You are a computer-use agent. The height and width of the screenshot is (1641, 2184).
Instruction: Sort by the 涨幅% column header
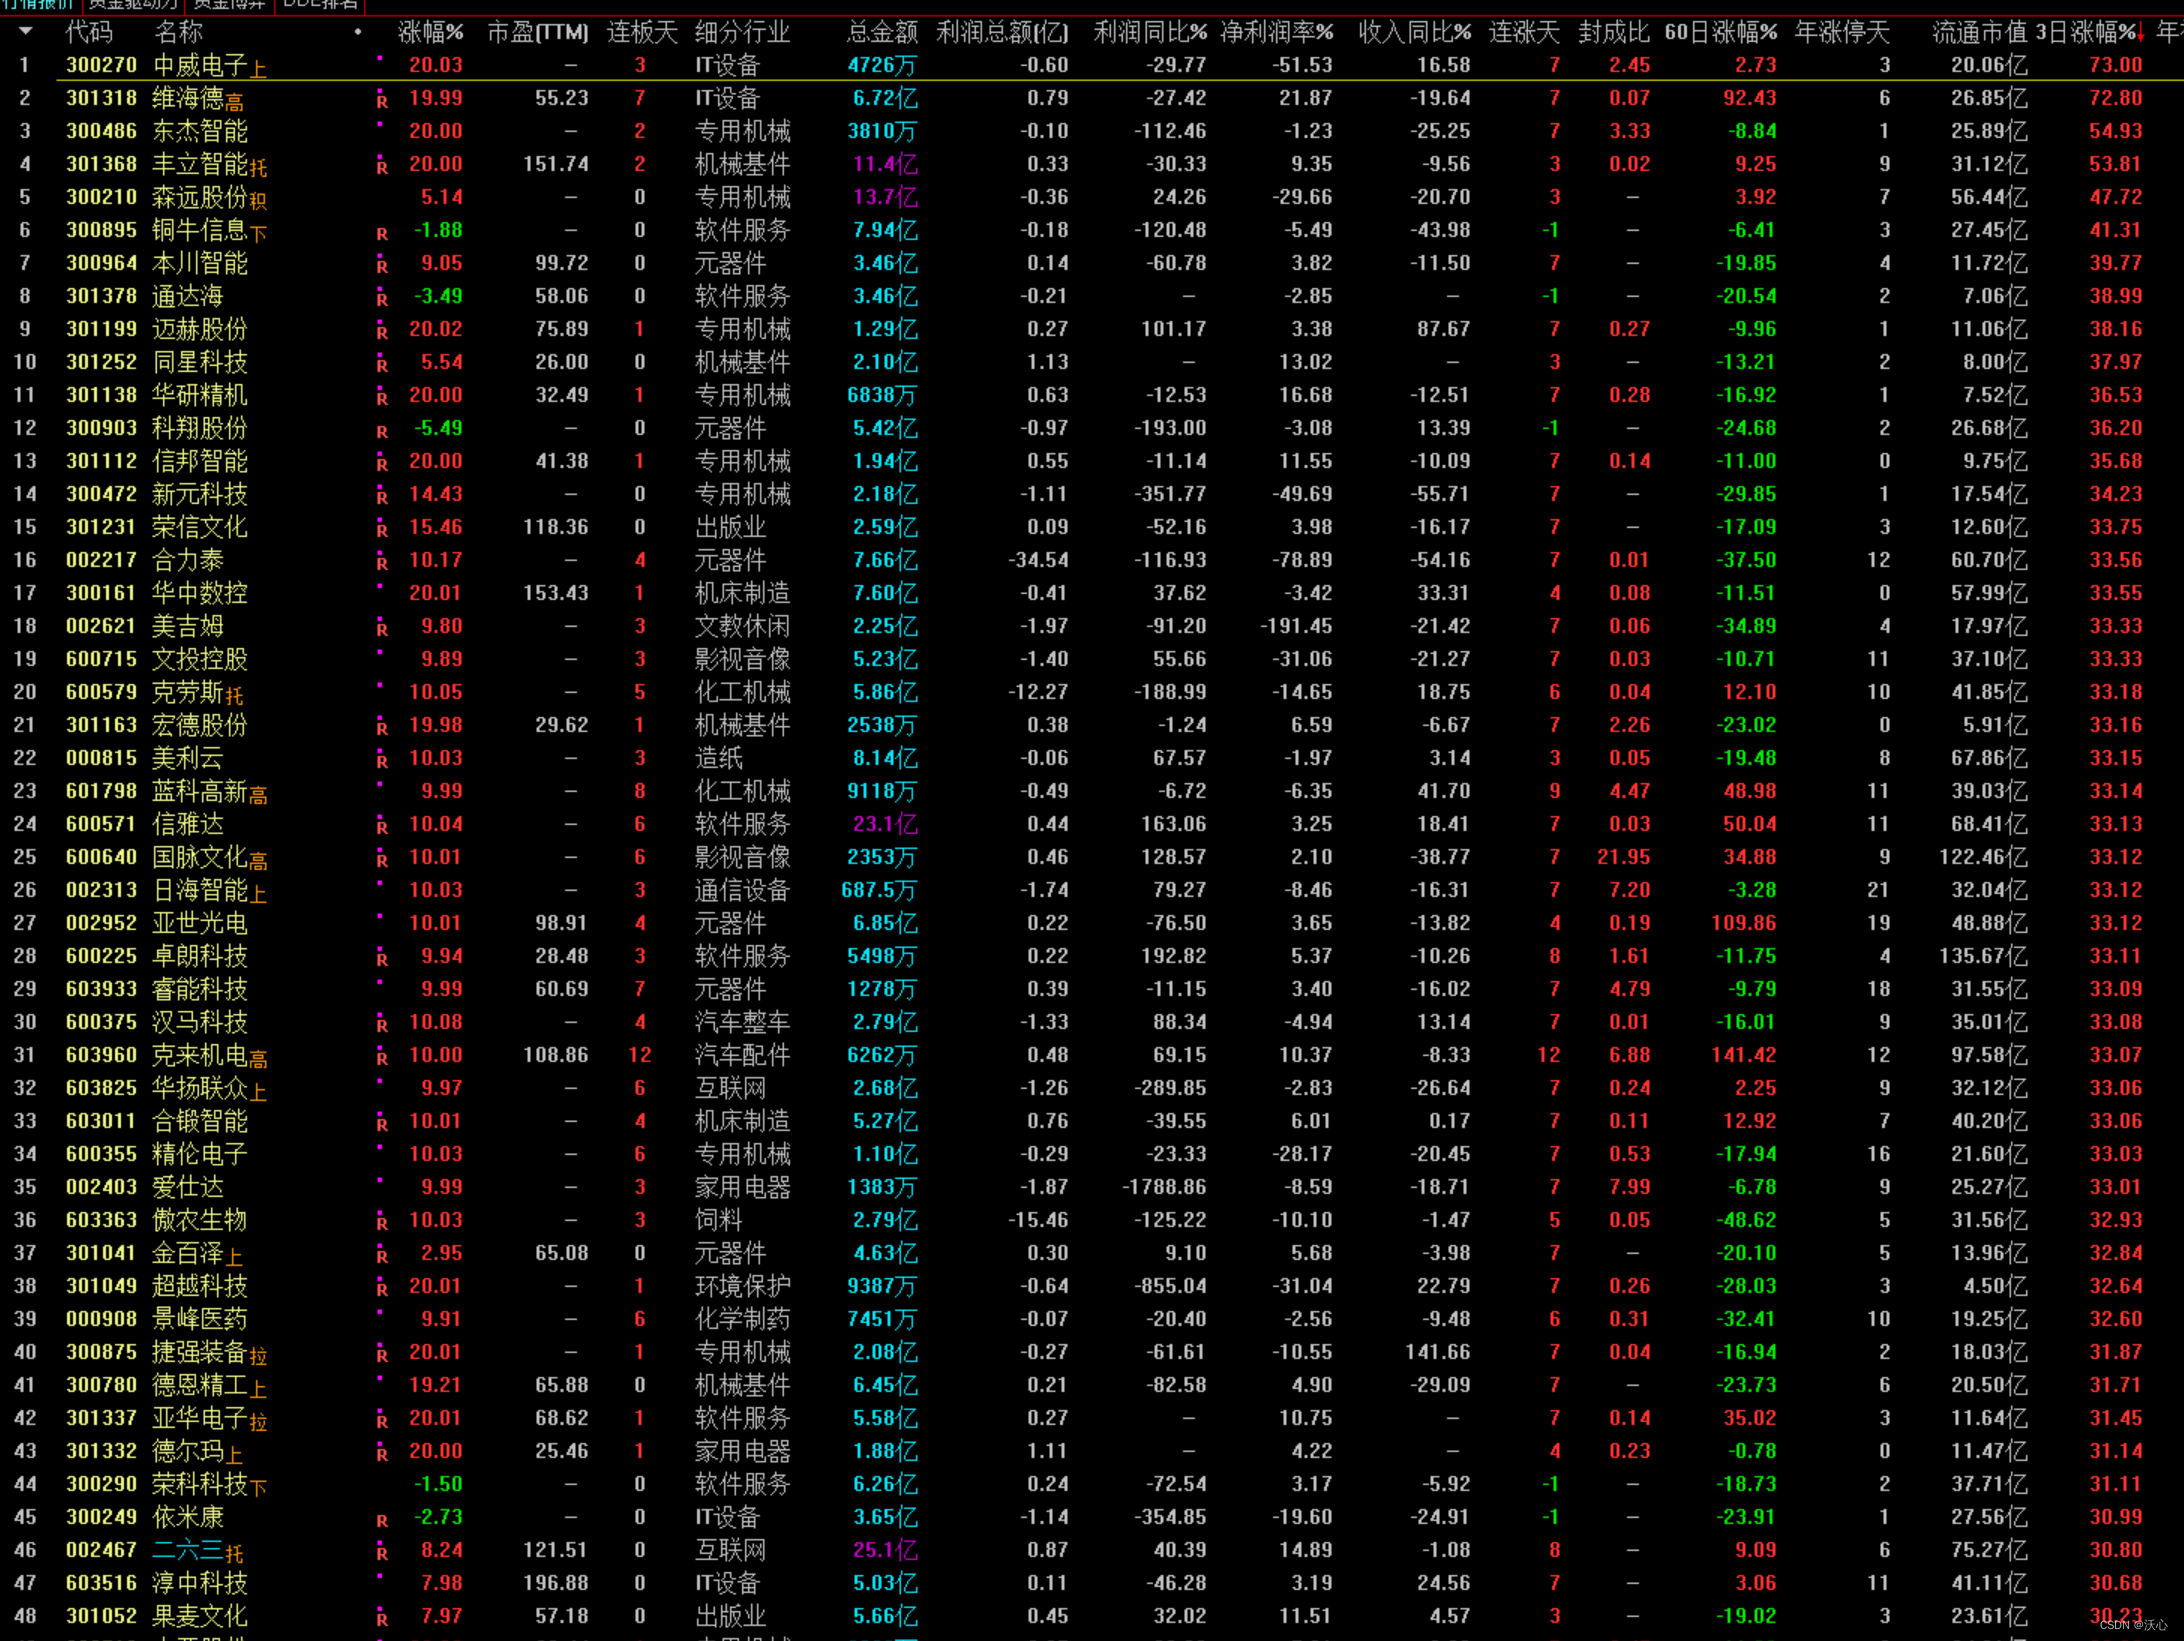(x=431, y=32)
